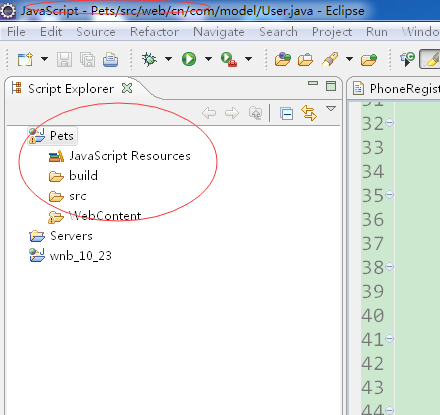The width and height of the screenshot is (440, 415).
Task: Minimize the Script Explorer panel
Action: (313, 83)
